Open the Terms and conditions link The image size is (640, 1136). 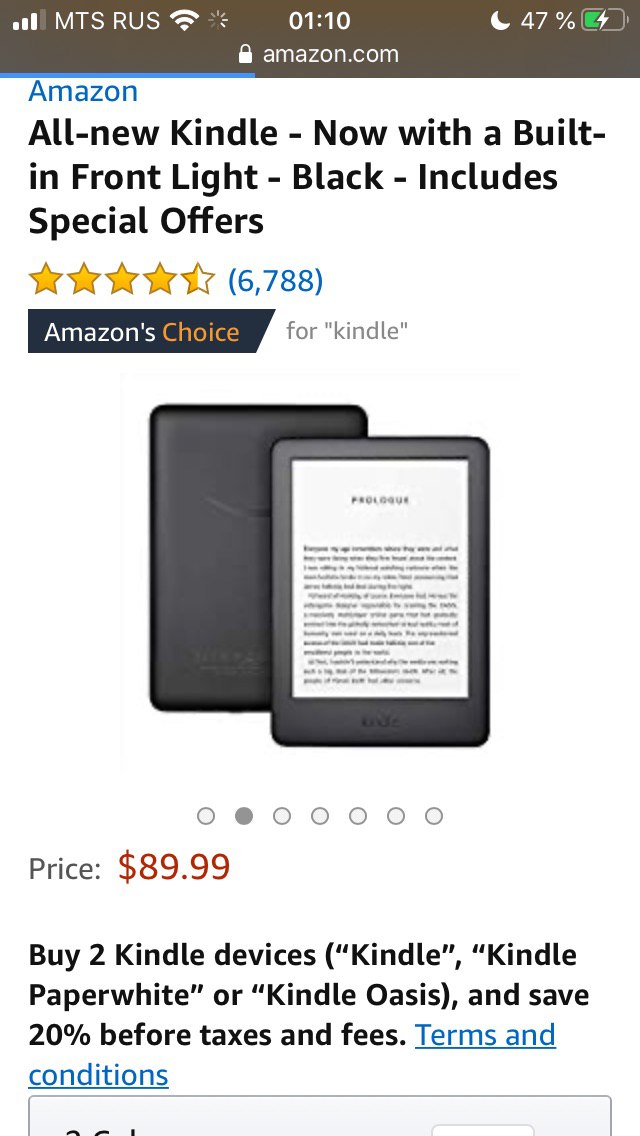tap(292, 1055)
